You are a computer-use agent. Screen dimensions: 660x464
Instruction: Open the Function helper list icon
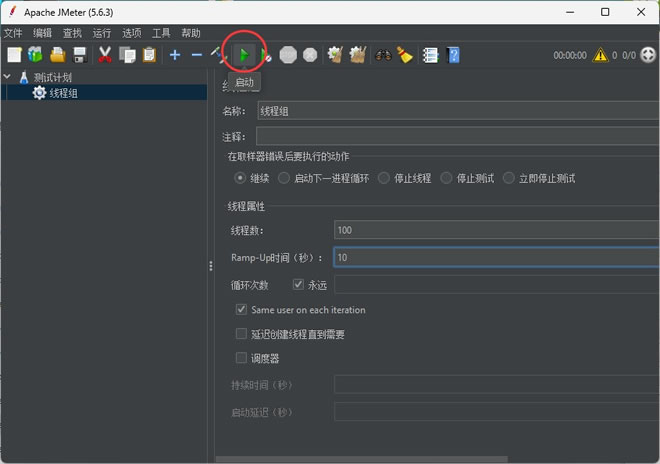431,55
